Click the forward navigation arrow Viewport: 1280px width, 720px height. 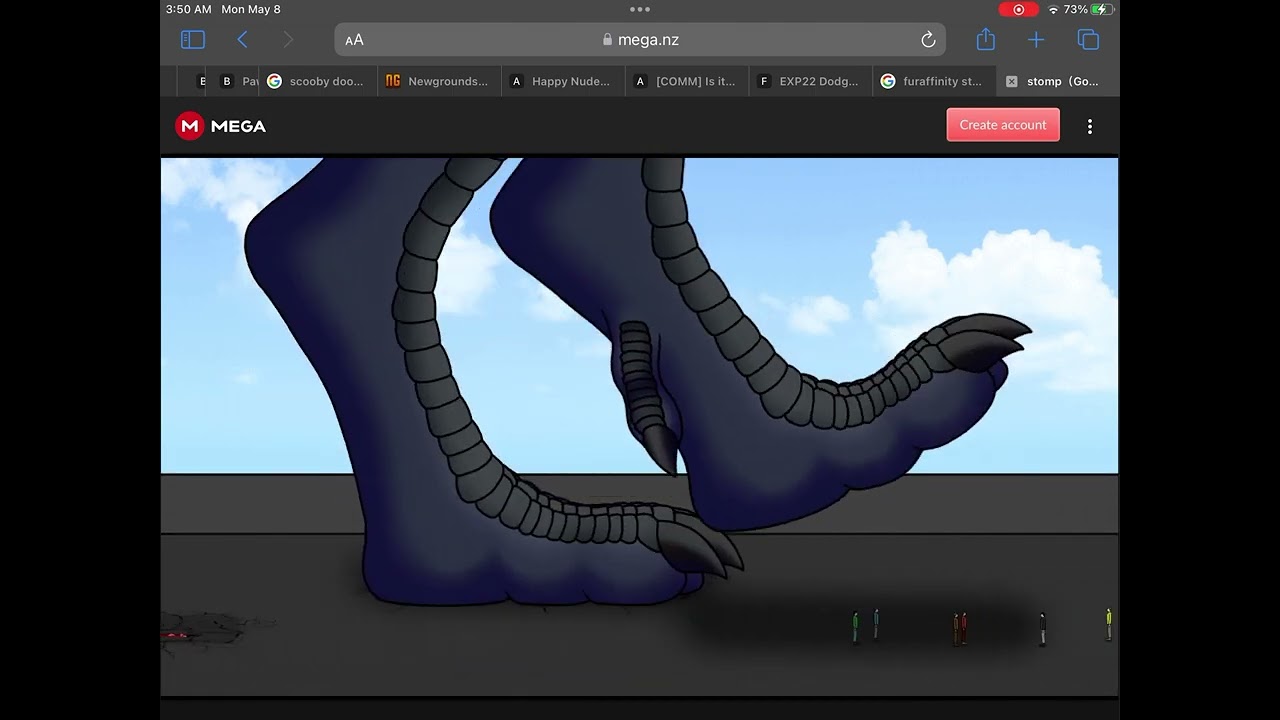(289, 40)
